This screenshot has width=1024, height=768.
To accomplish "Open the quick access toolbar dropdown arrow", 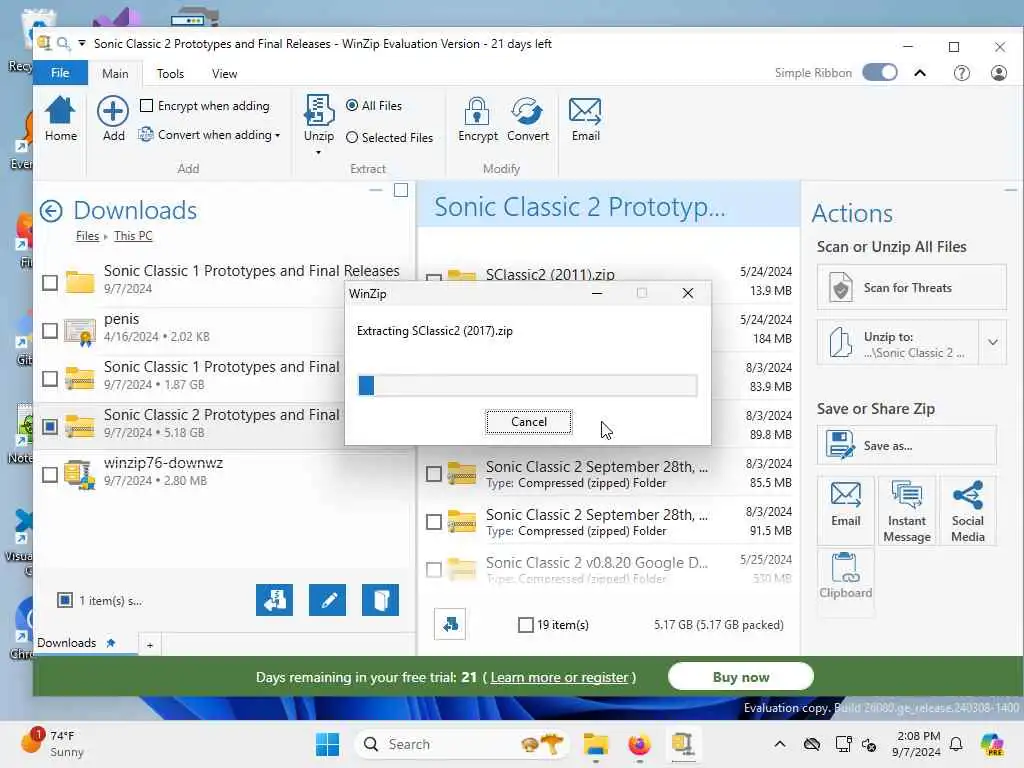I will click(x=82, y=44).
